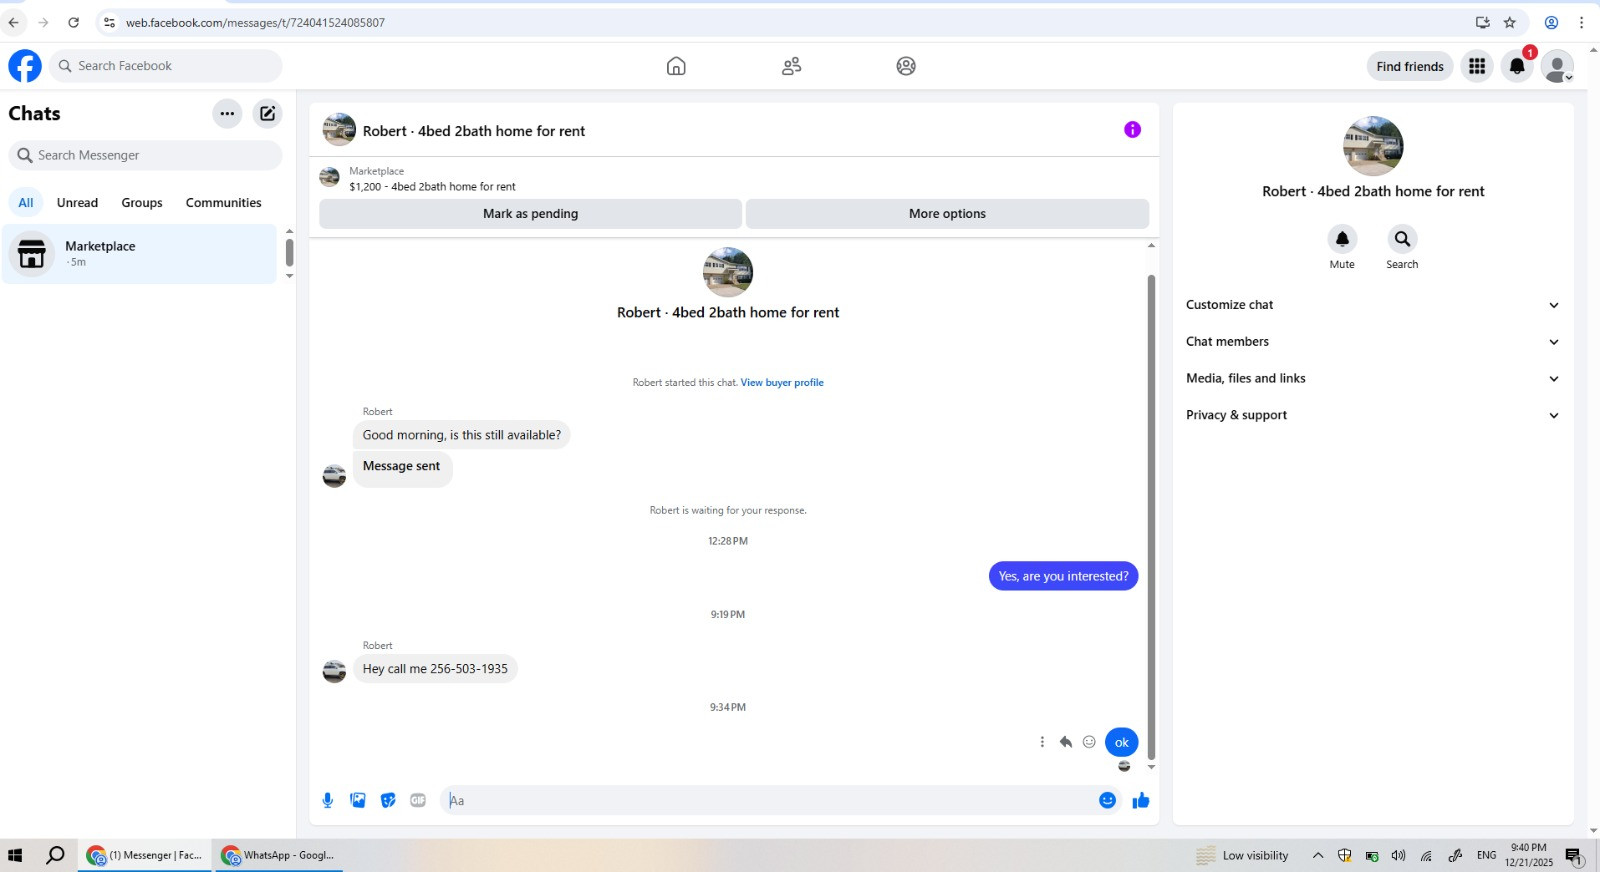Switch to the Messenger Chrome taskbar window
Image resolution: width=1600 pixels, height=872 pixels.
click(x=145, y=855)
